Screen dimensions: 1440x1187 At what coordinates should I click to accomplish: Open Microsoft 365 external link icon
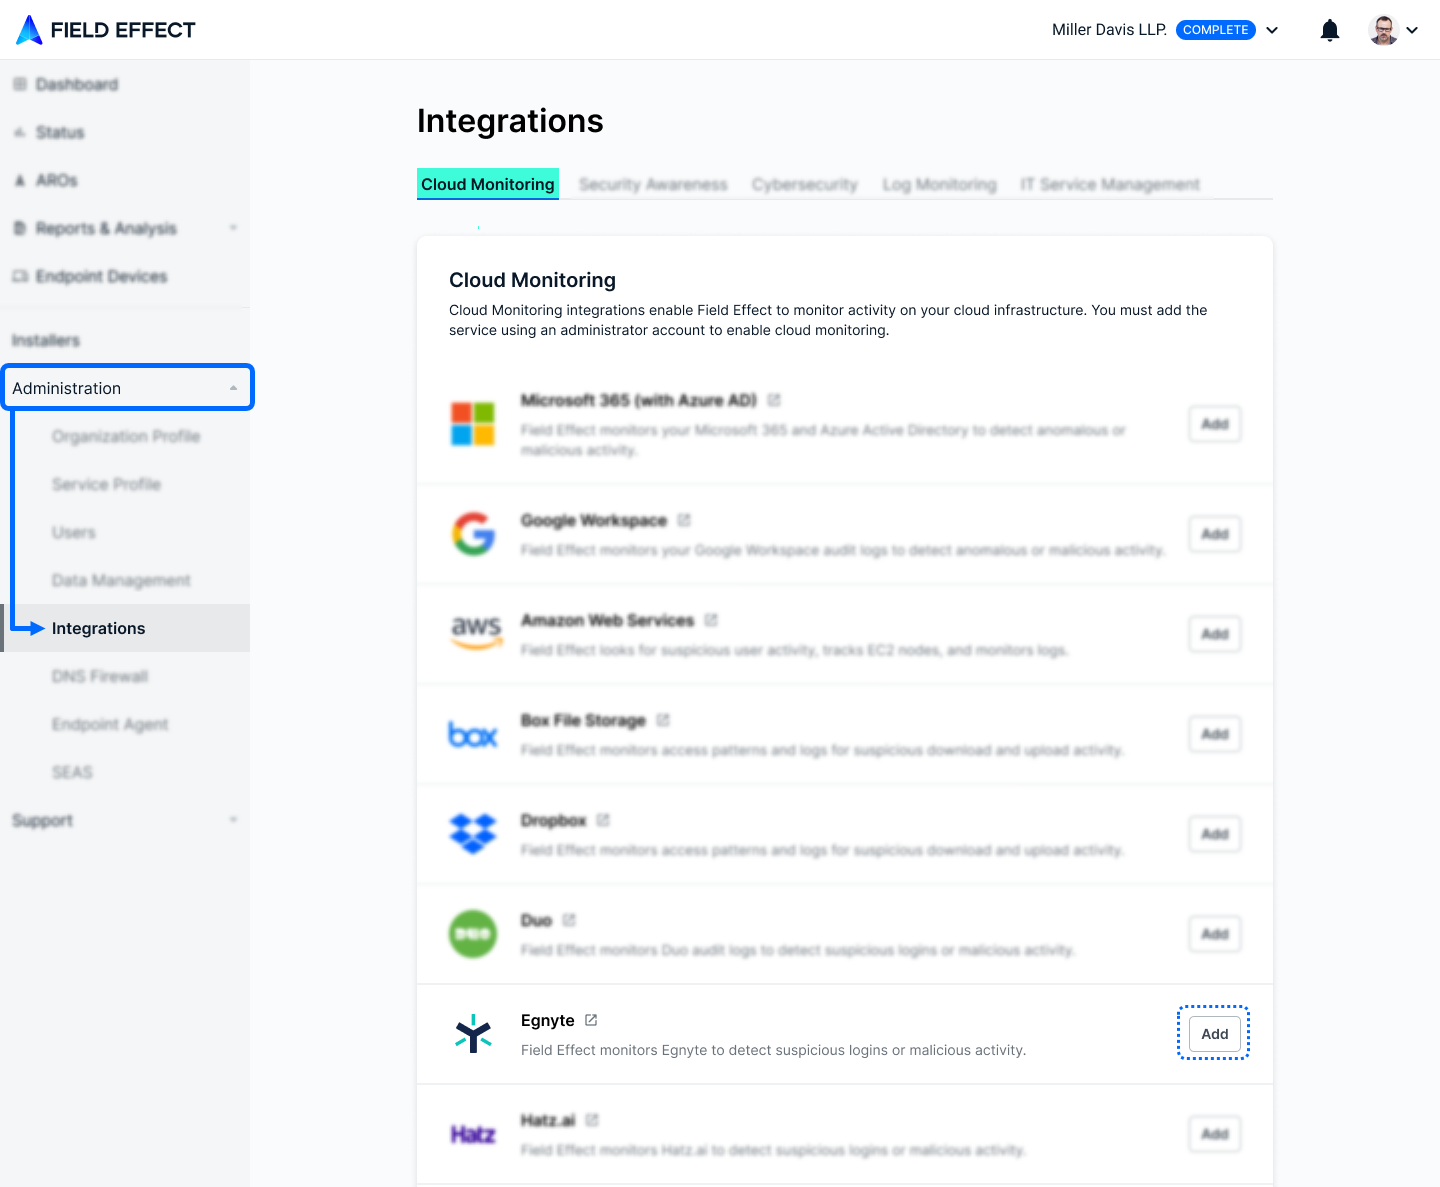(x=774, y=400)
